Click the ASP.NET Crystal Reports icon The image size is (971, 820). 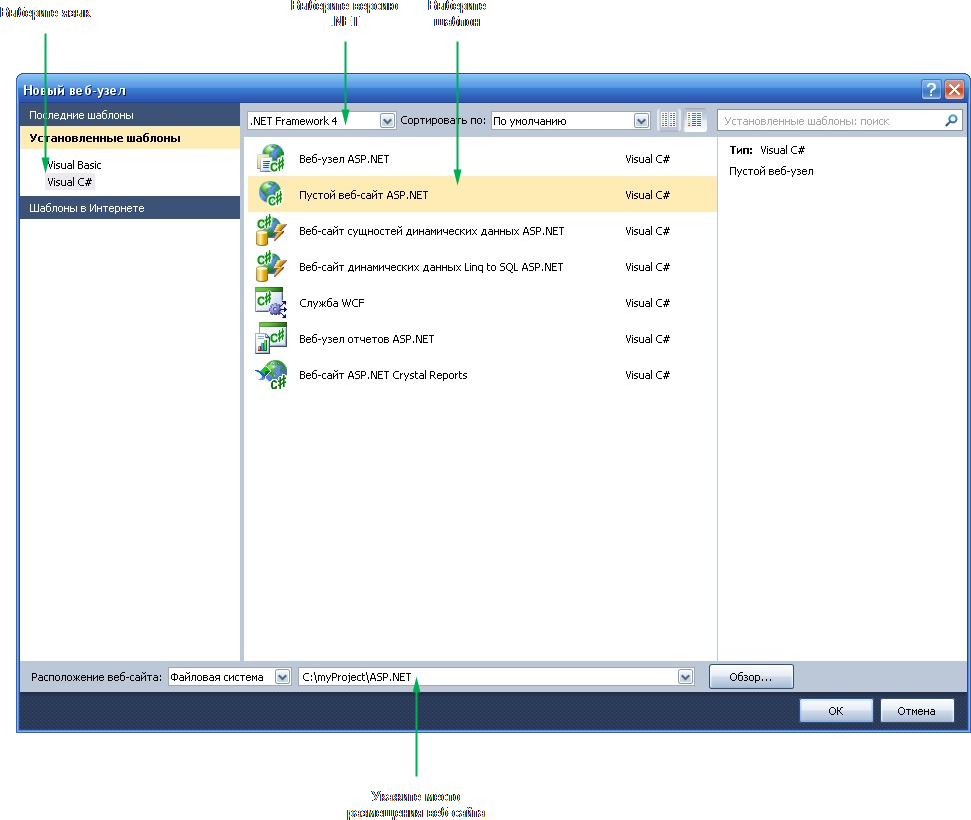click(x=271, y=375)
